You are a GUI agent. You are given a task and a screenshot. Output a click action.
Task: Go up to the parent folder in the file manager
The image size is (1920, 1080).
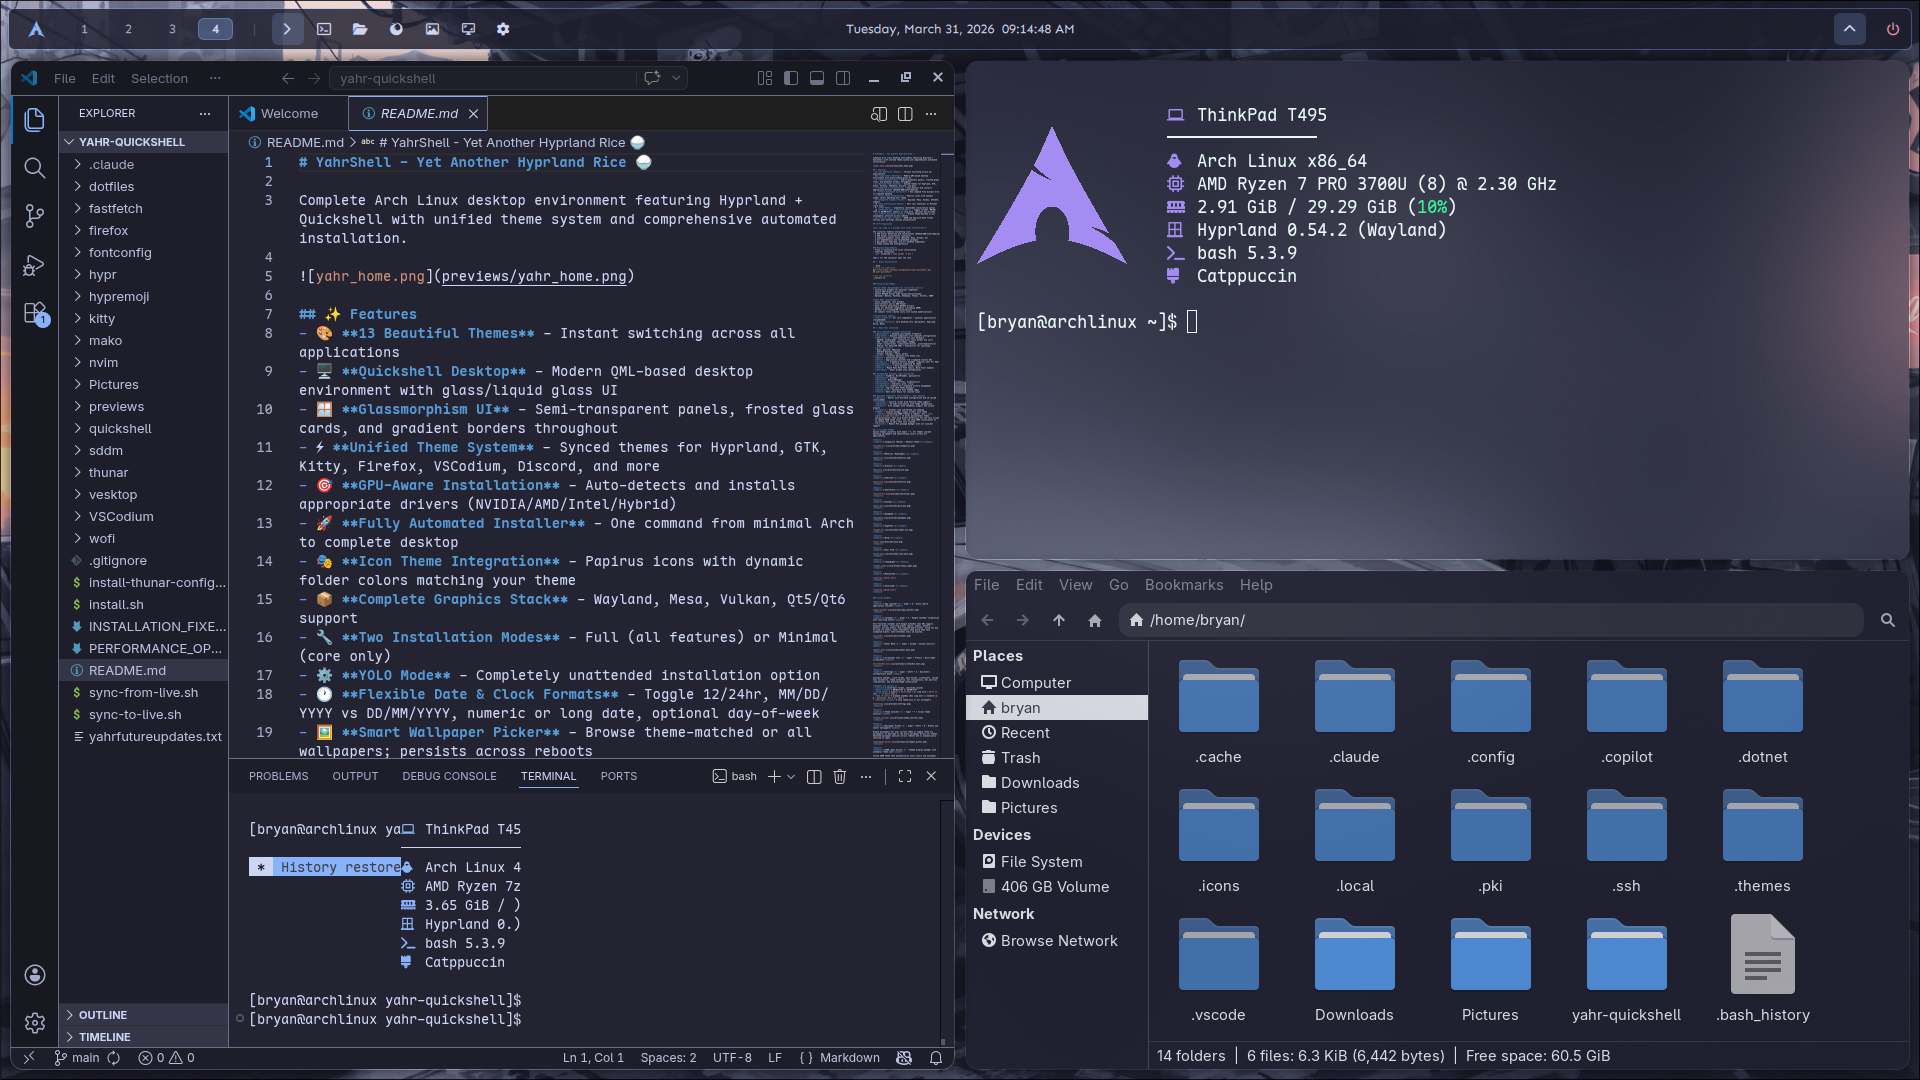[1059, 620]
